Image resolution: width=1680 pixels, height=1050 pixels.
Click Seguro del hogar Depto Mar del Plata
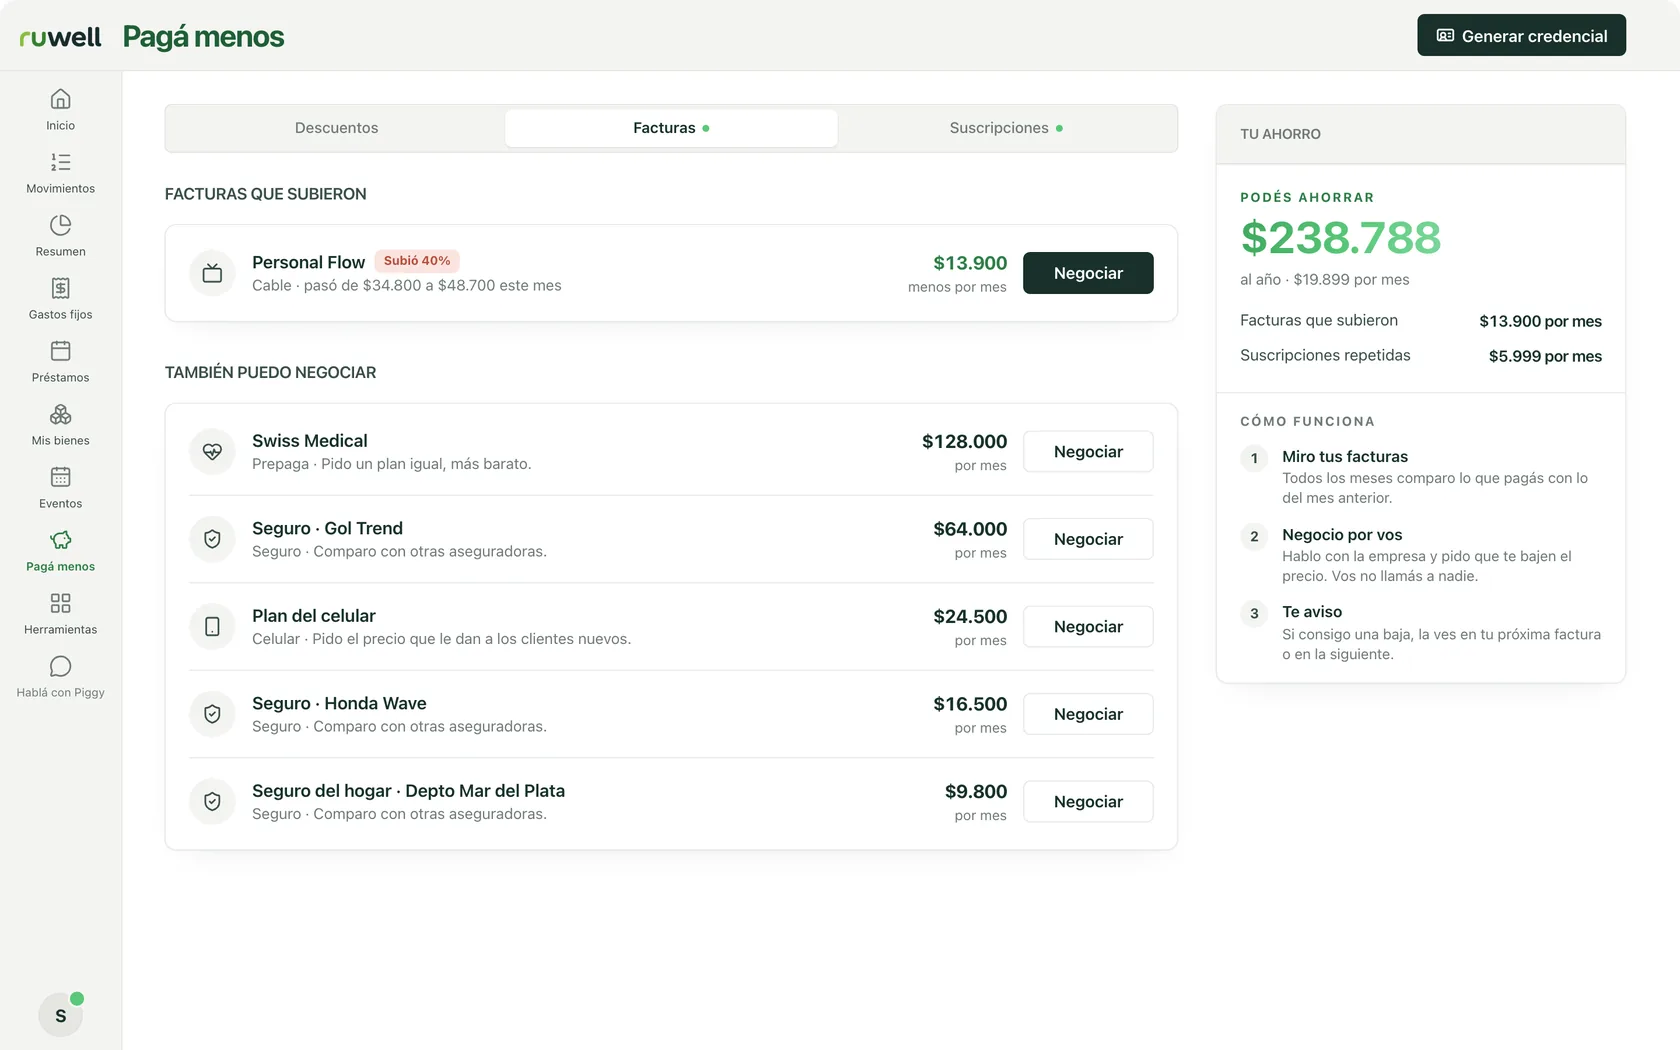tap(408, 791)
